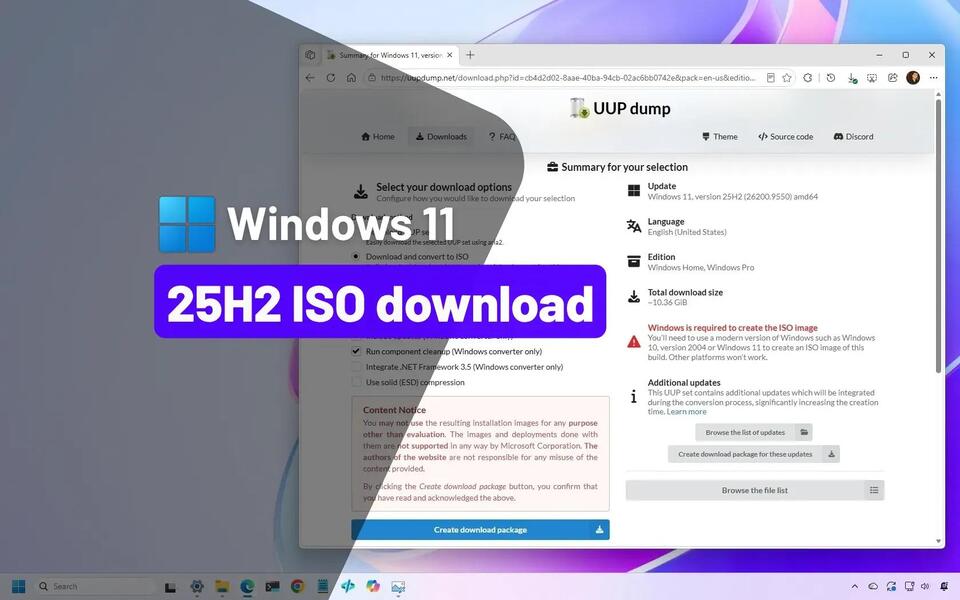The width and height of the screenshot is (960, 600).
Task: Click the UUP dump logo
Action: (x=620, y=108)
